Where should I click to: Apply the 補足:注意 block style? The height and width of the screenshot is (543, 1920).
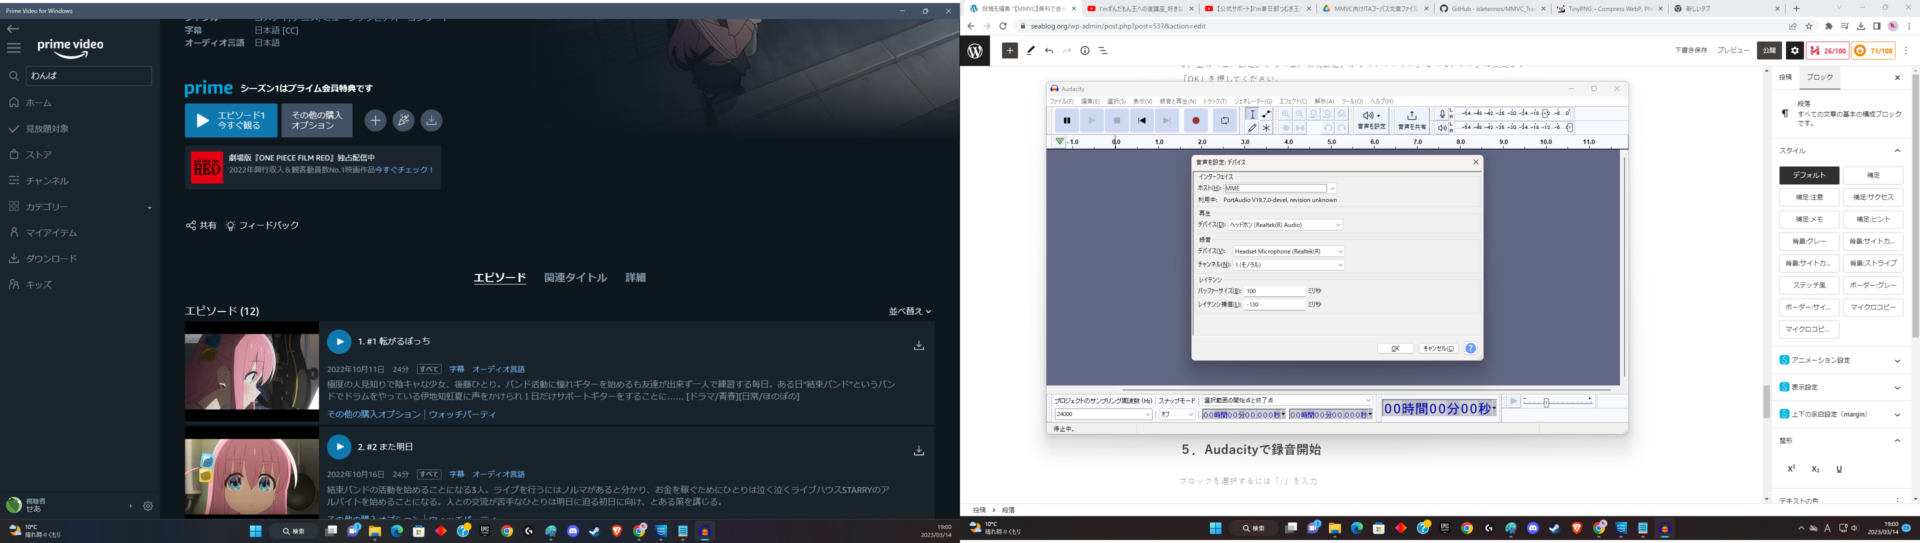(1809, 197)
